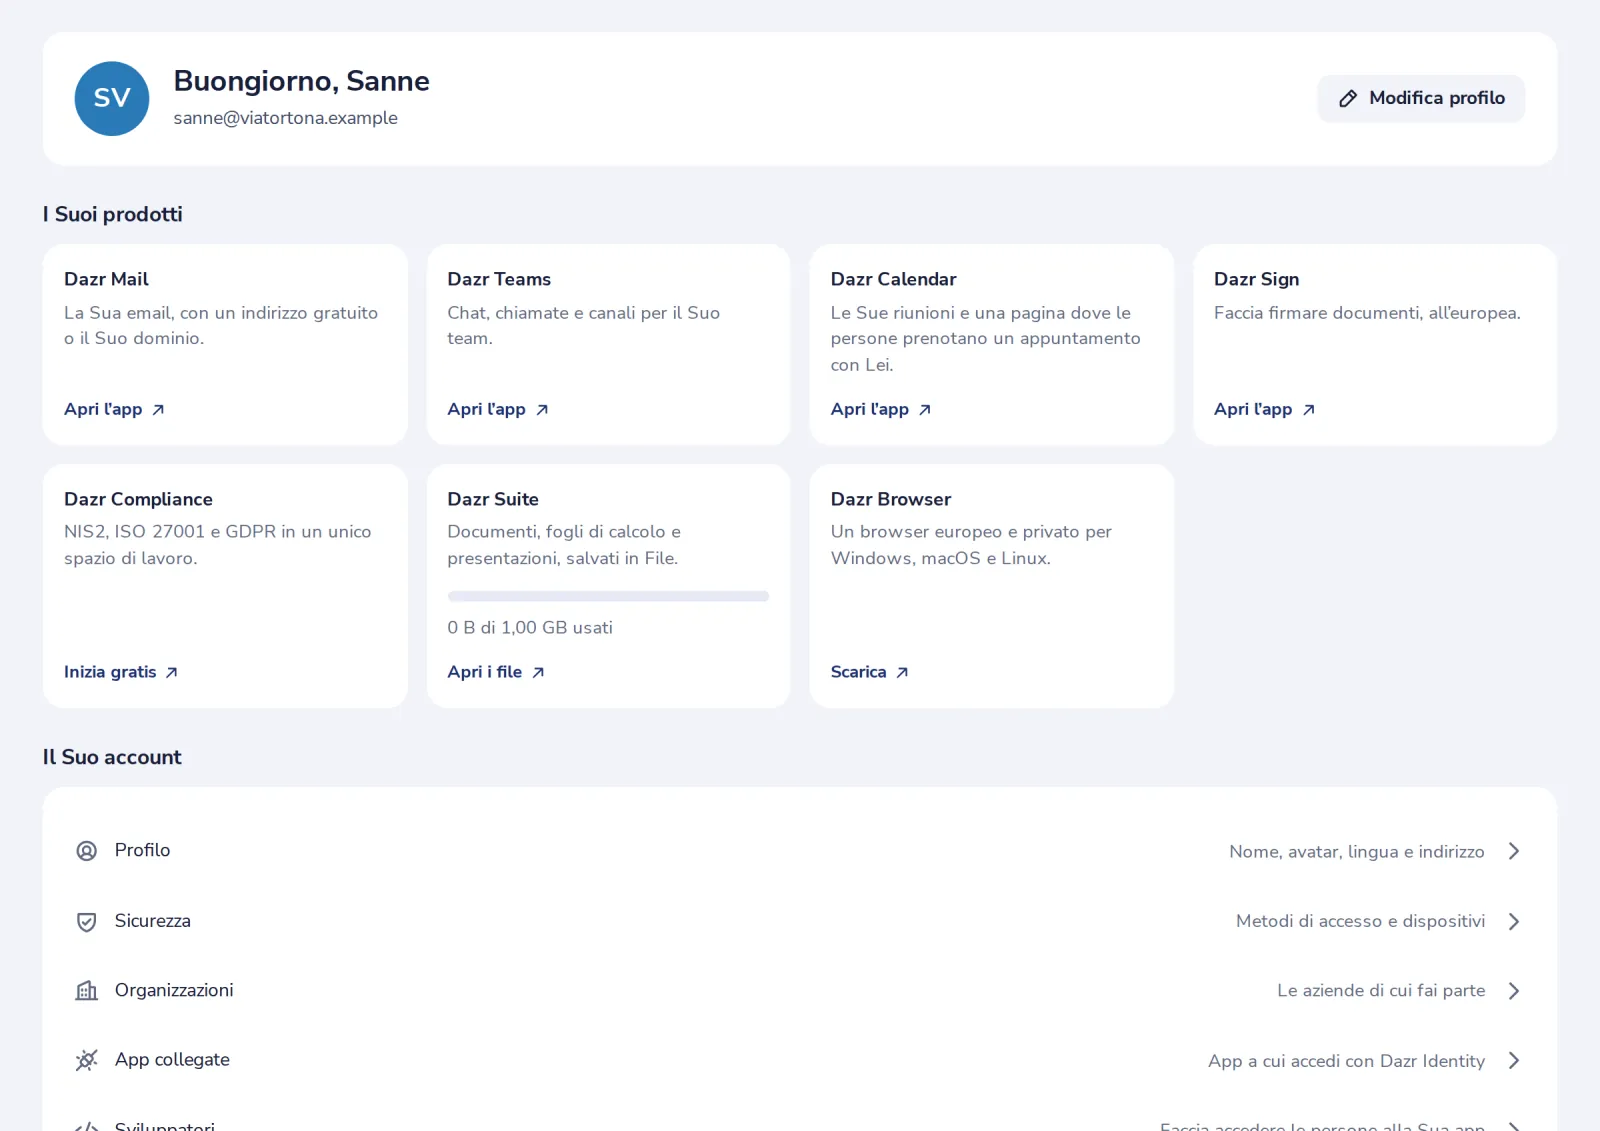Click the text 0 B di 1,00 GB usati
1600x1131 pixels.
point(530,628)
